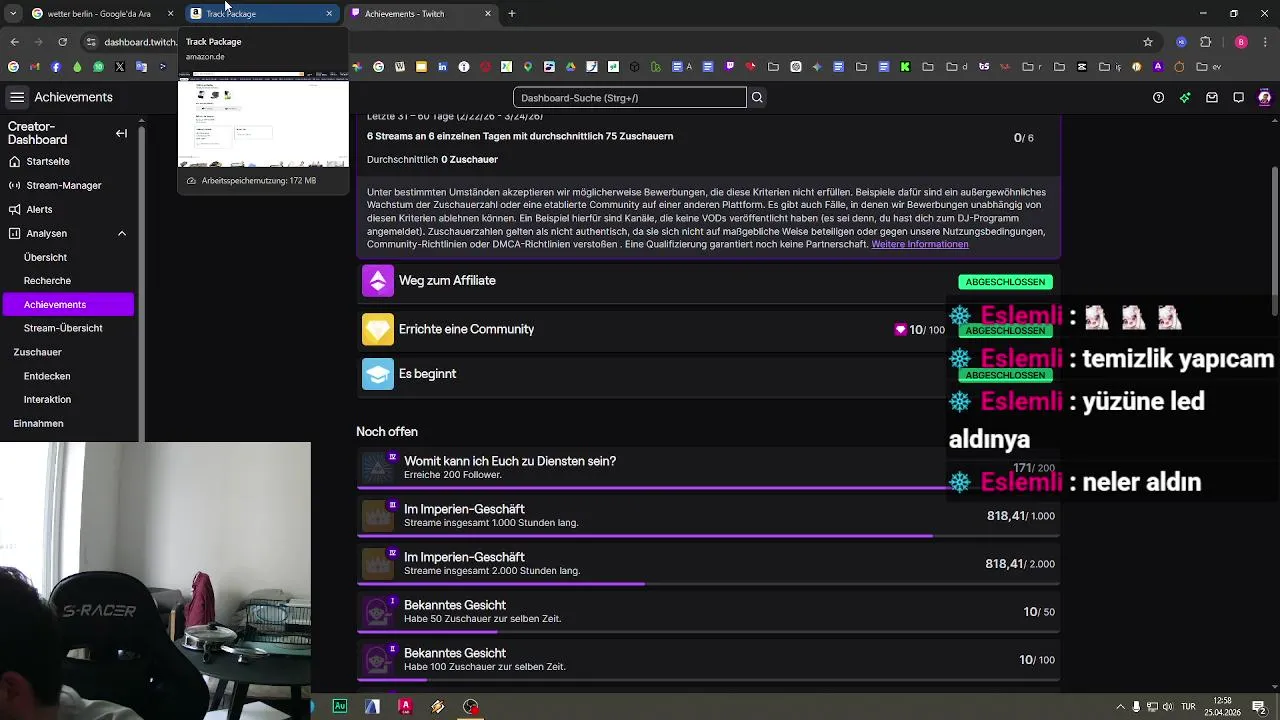Click the Noch offen heading
Viewport: 1280px width, 720px height.
coord(387,432)
